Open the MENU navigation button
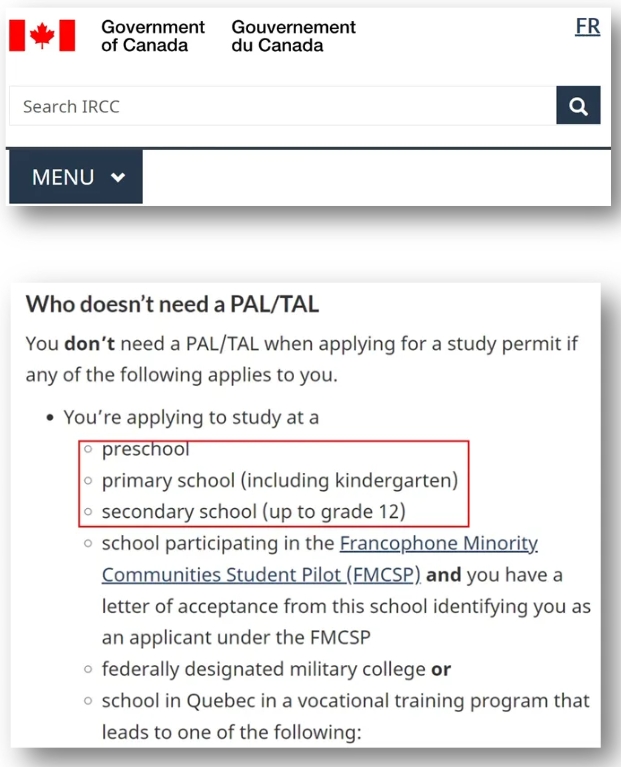 [x=76, y=177]
